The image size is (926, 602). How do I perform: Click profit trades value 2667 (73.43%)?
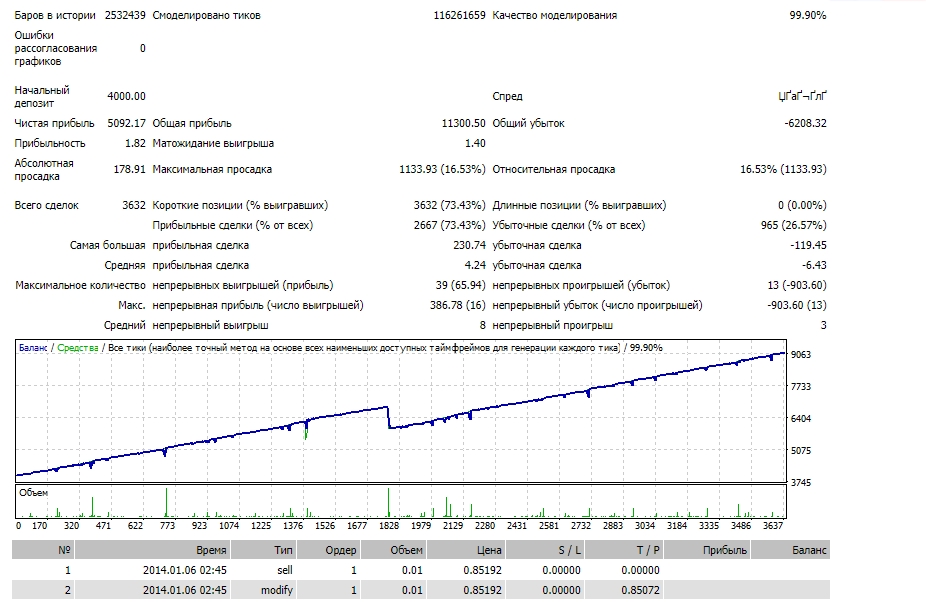(x=449, y=226)
